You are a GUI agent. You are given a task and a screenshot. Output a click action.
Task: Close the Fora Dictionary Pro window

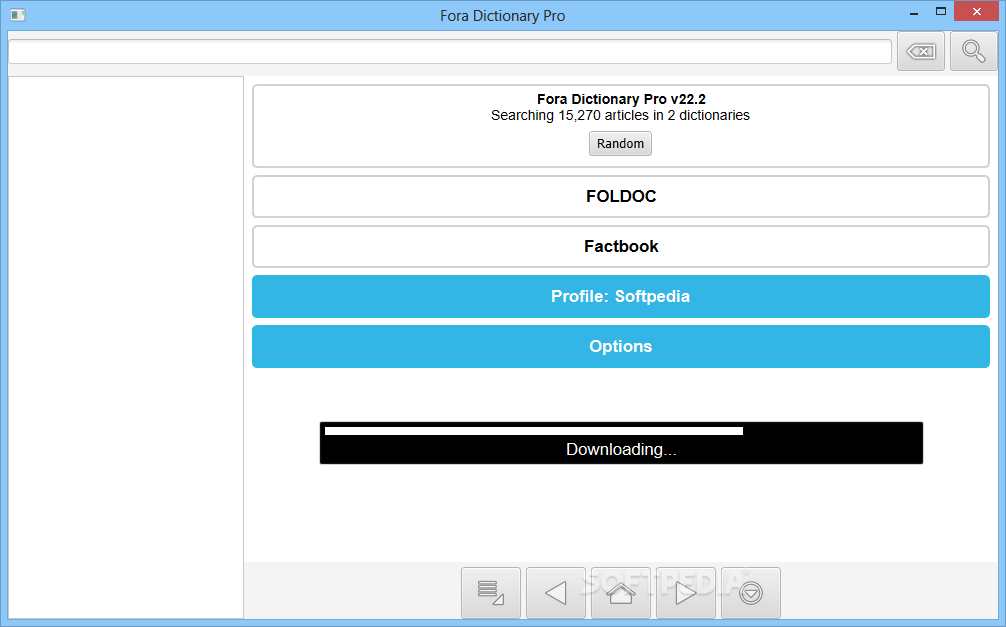tap(976, 12)
